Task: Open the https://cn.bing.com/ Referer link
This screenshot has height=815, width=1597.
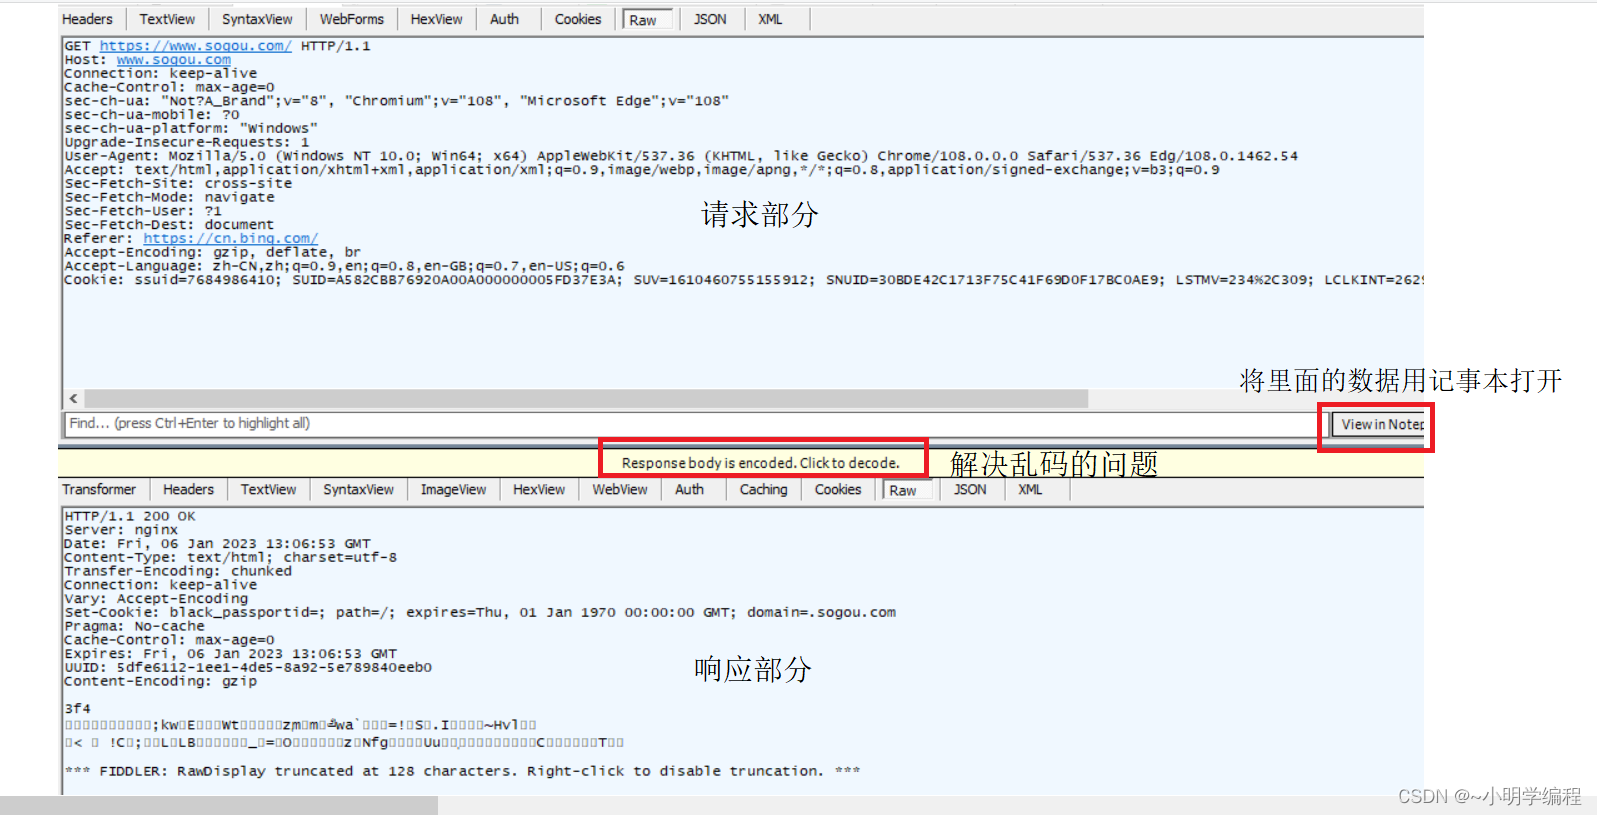Action: pos(231,239)
